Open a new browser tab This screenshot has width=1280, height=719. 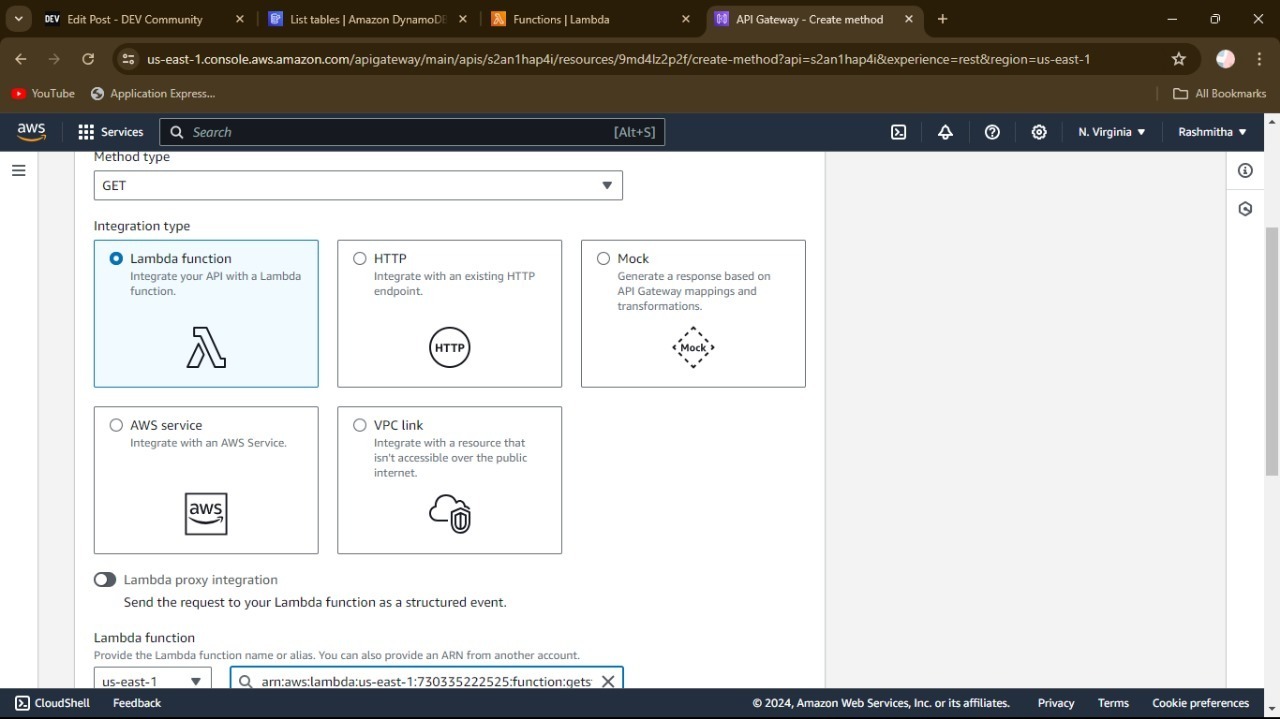[x=942, y=19]
